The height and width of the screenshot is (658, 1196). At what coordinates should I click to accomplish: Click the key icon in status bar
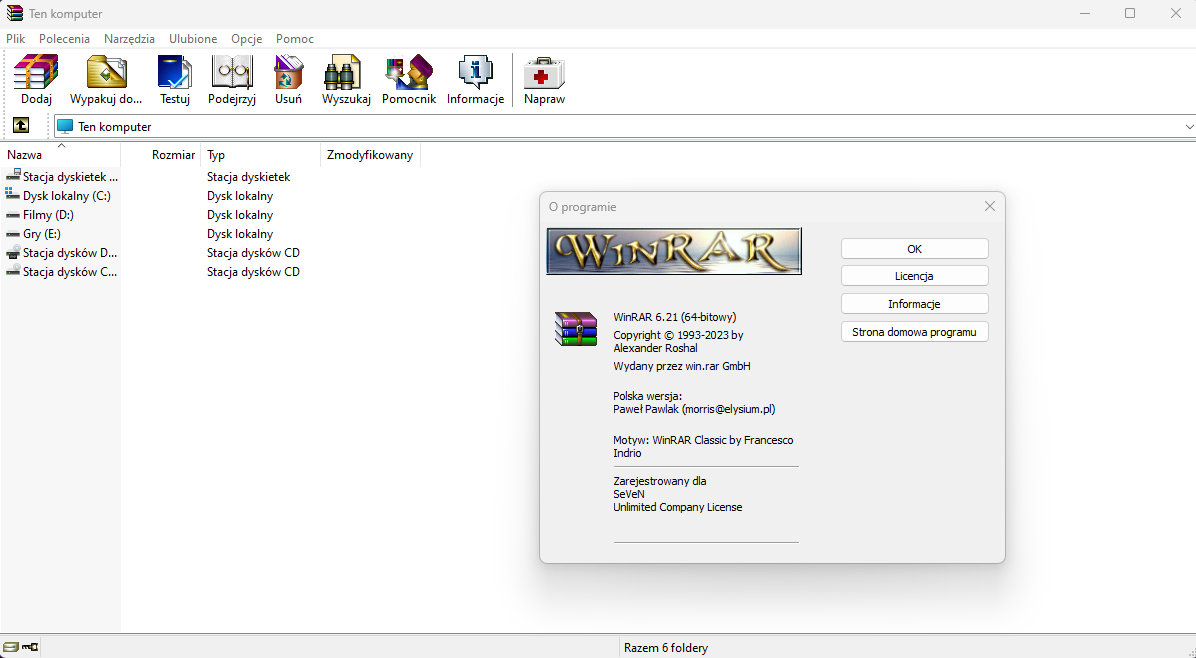(30, 647)
